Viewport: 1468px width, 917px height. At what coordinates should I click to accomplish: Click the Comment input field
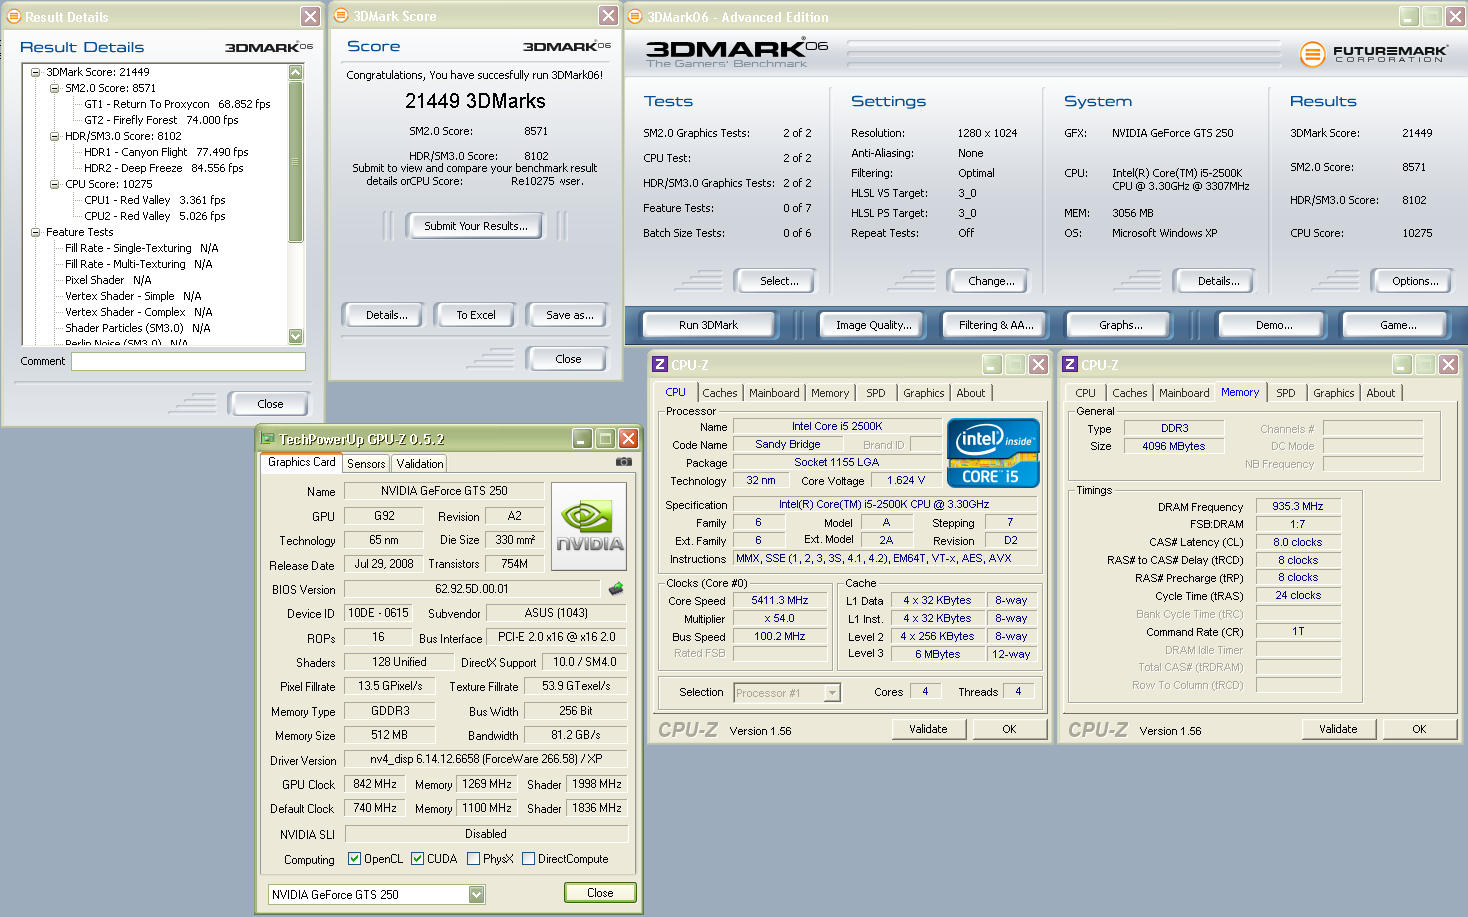point(188,361)
